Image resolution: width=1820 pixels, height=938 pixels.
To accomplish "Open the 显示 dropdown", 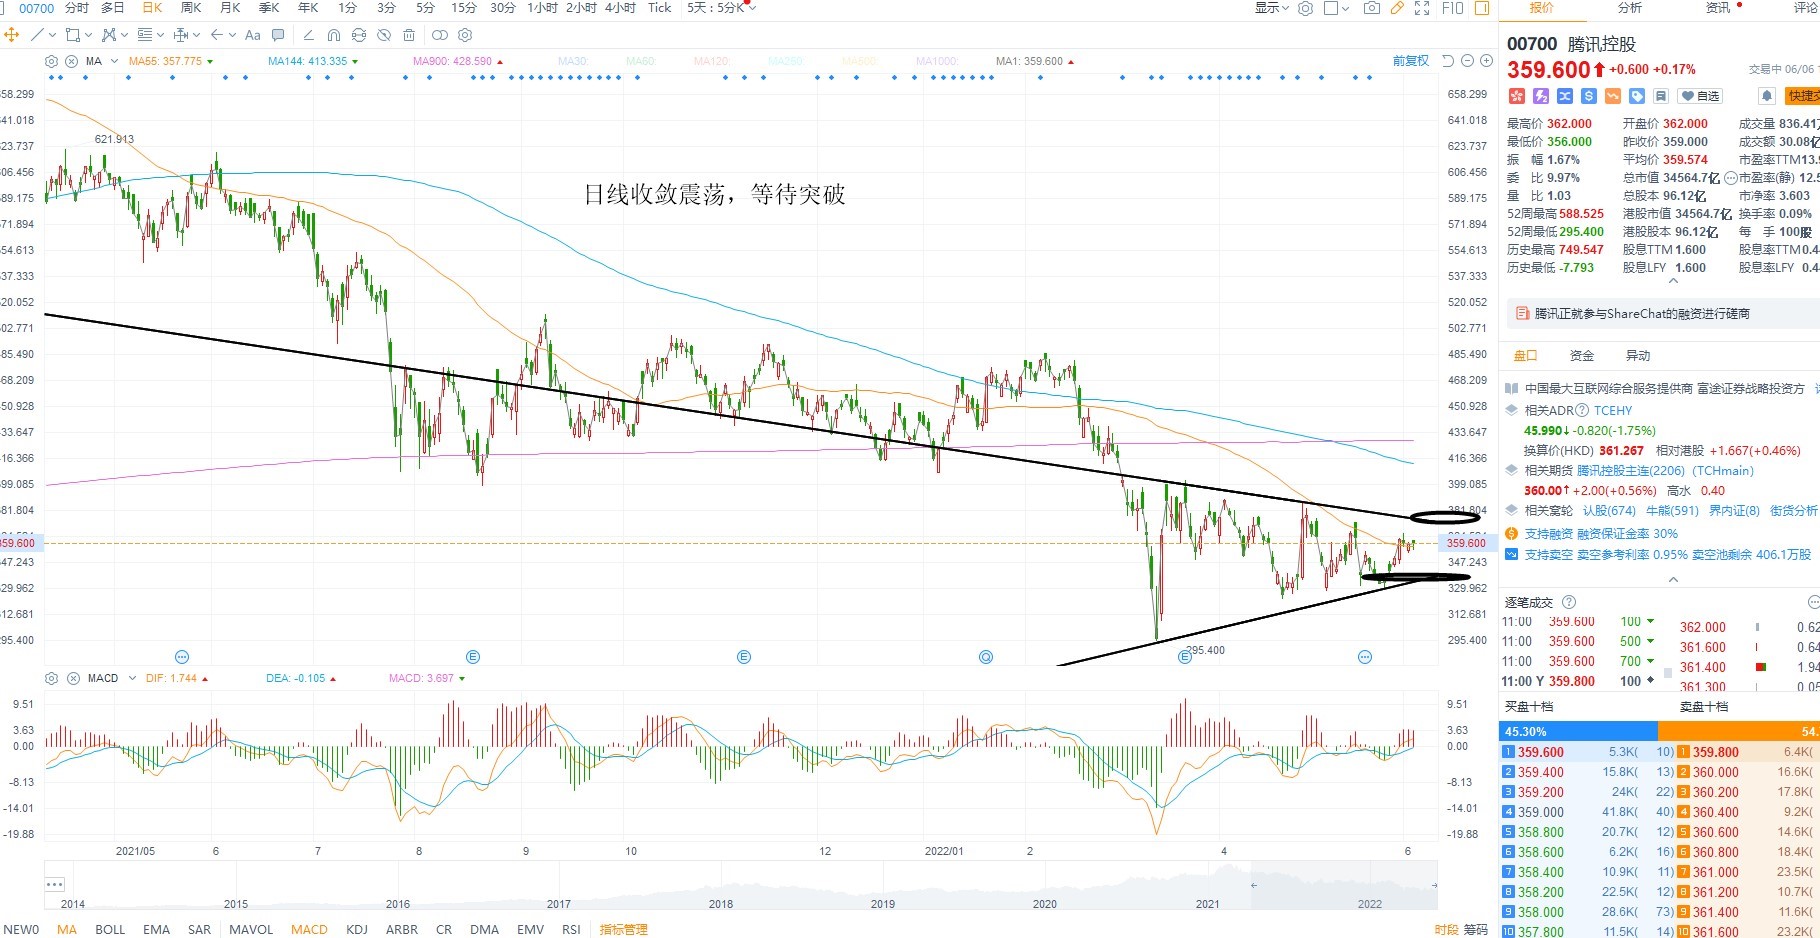I will click(1272, 8).
